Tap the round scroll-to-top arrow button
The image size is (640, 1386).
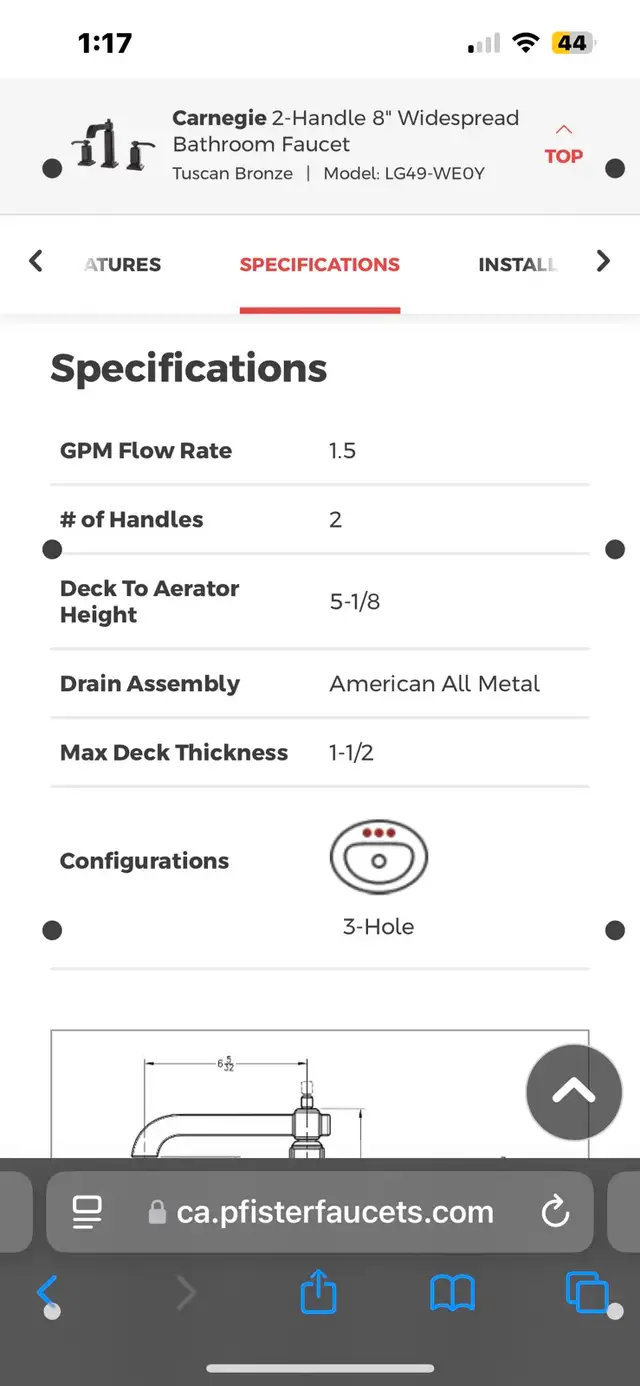coord(574,1093)
